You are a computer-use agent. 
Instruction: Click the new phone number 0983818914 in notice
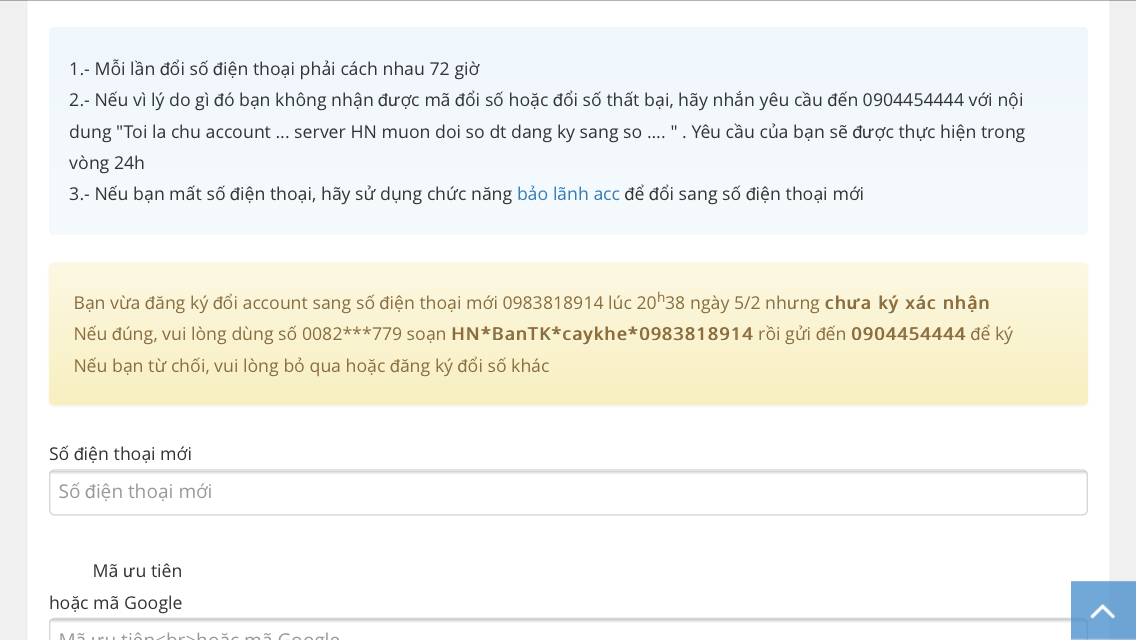552,303
